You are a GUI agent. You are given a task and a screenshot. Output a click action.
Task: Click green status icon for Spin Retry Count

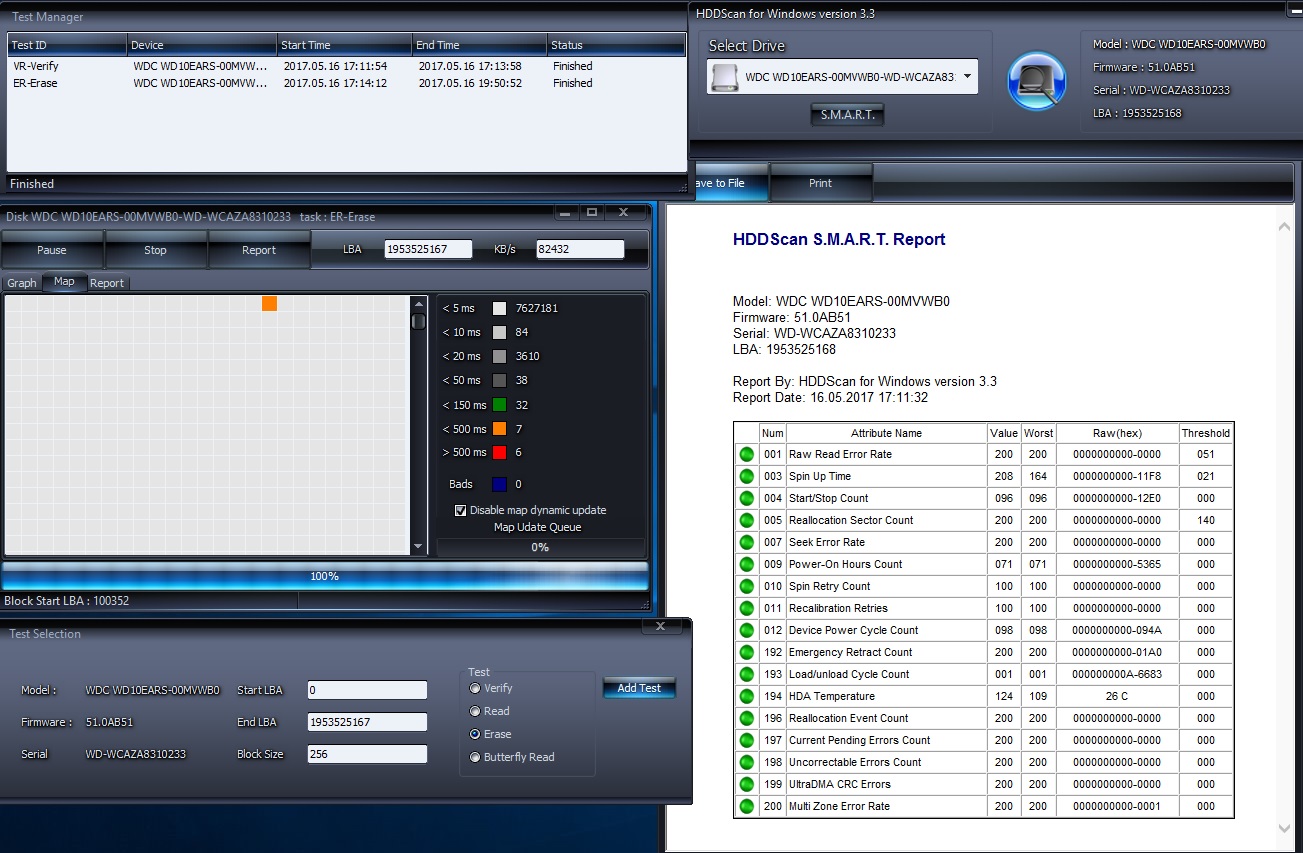746,586
